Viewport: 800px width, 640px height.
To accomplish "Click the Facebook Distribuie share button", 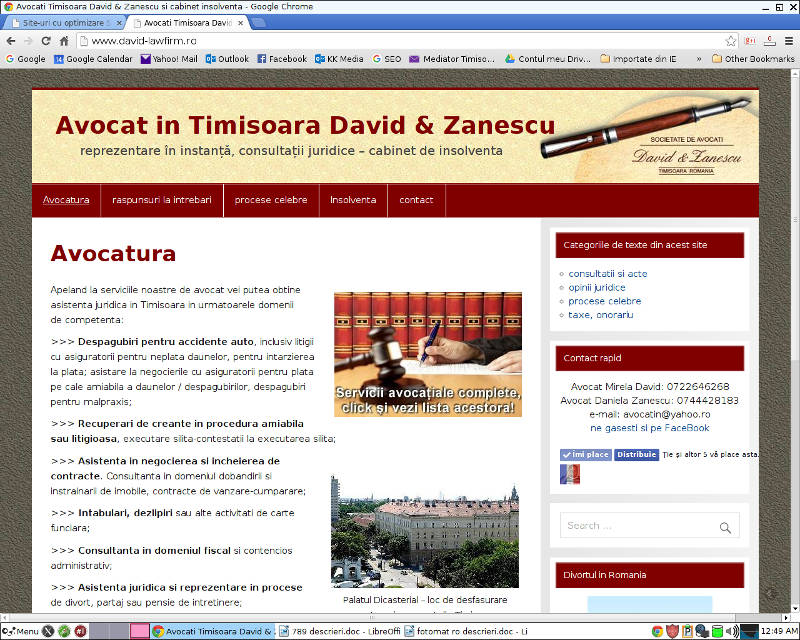I will tap(636, 454).
